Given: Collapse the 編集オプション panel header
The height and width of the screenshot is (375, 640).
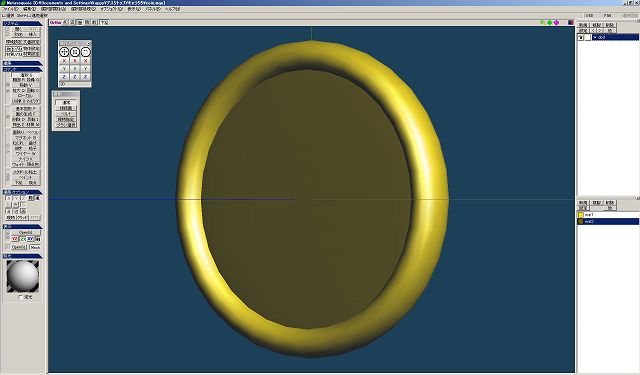Looking at the screenshot, I should tap(22, 192).
